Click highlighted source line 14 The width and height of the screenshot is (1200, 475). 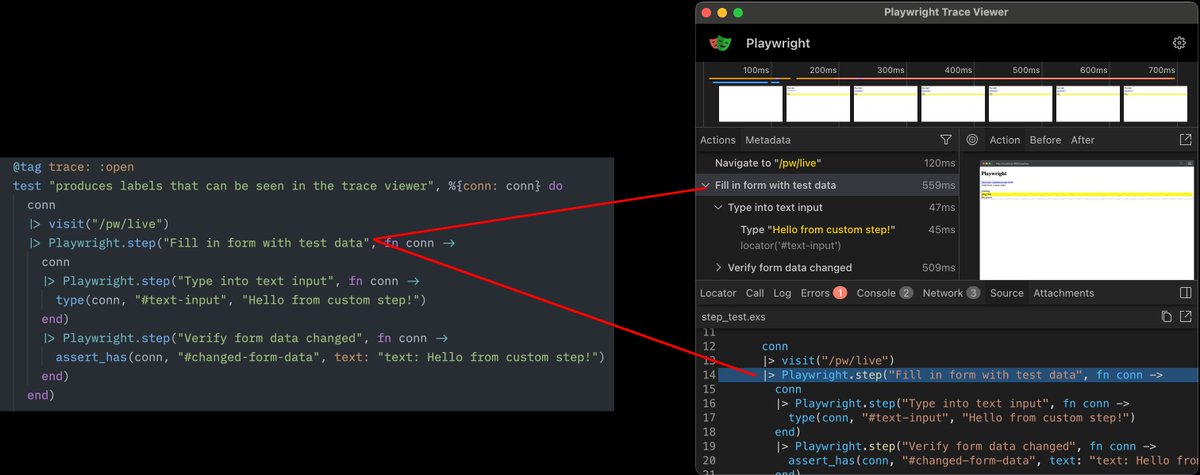click(958, 375)
